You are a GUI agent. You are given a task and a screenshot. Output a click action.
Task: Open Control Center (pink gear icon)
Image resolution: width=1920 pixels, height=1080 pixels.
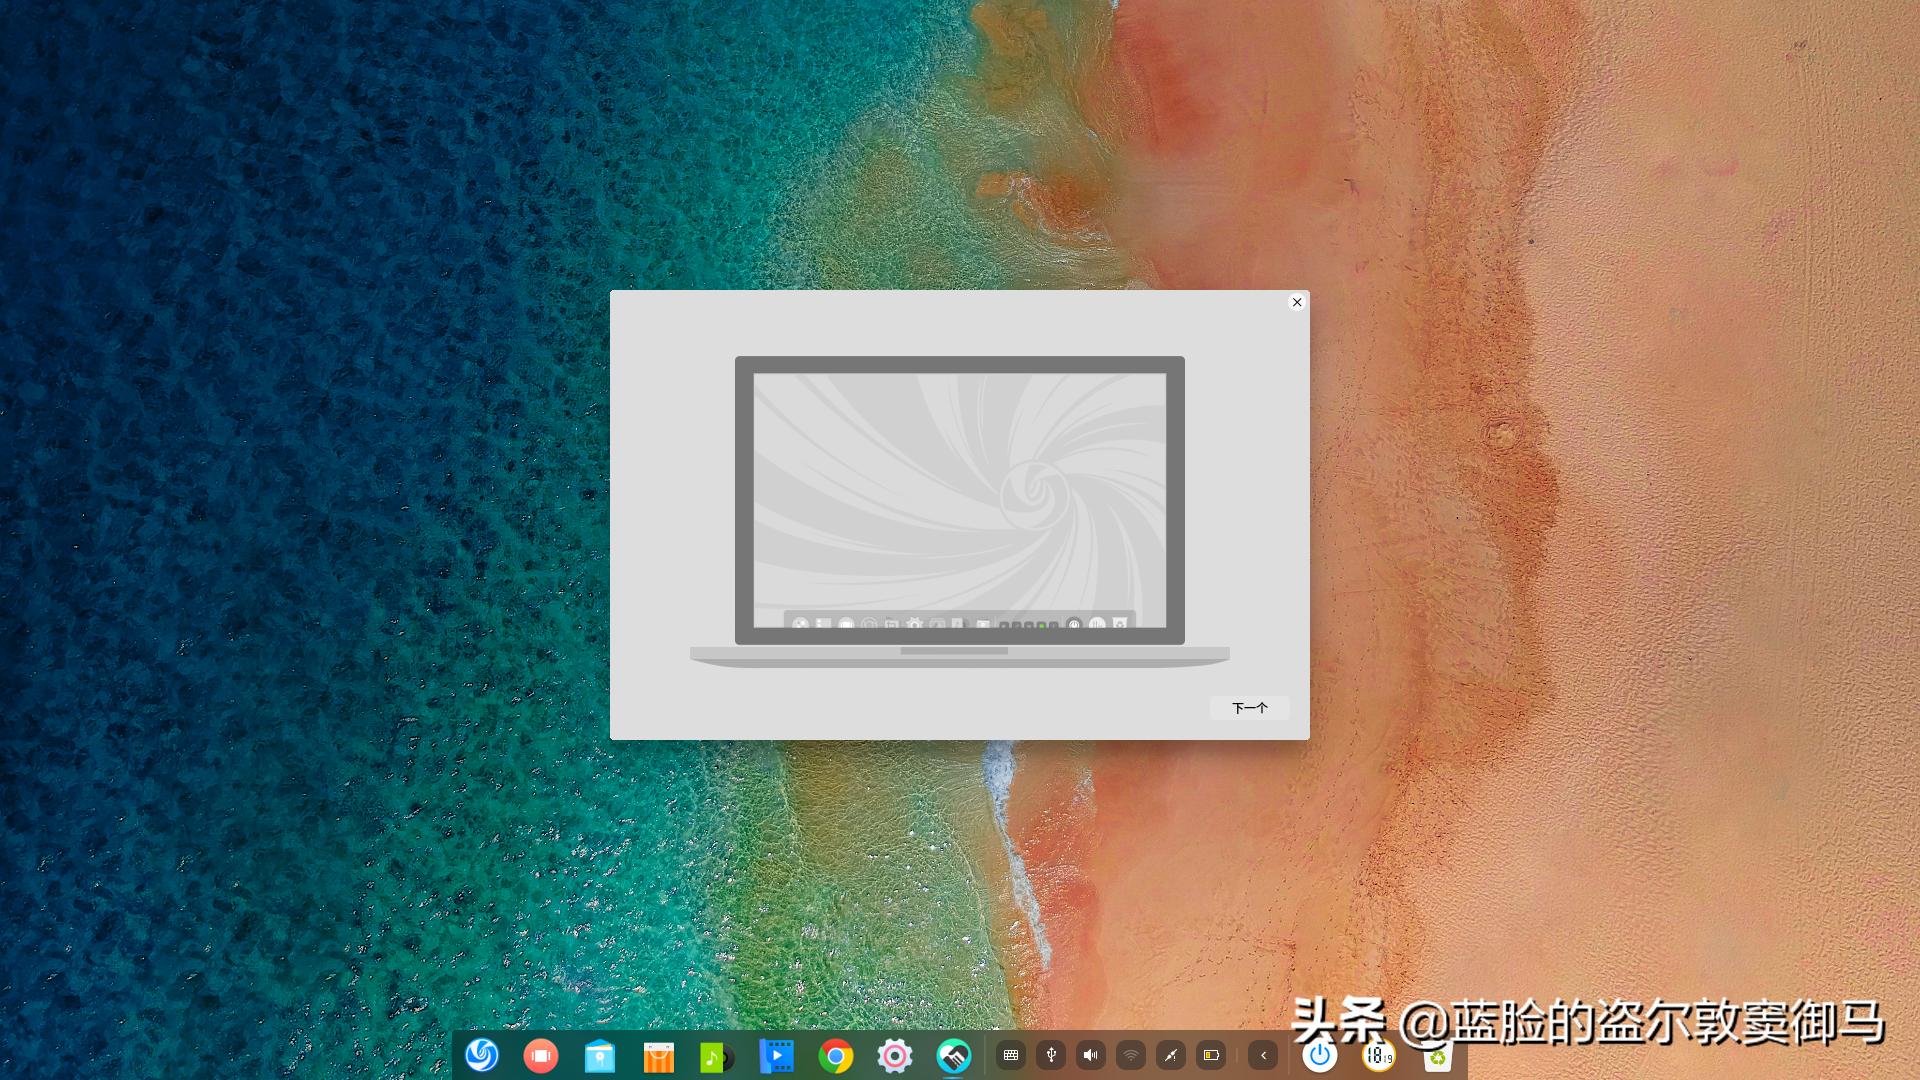point(896,1055)
